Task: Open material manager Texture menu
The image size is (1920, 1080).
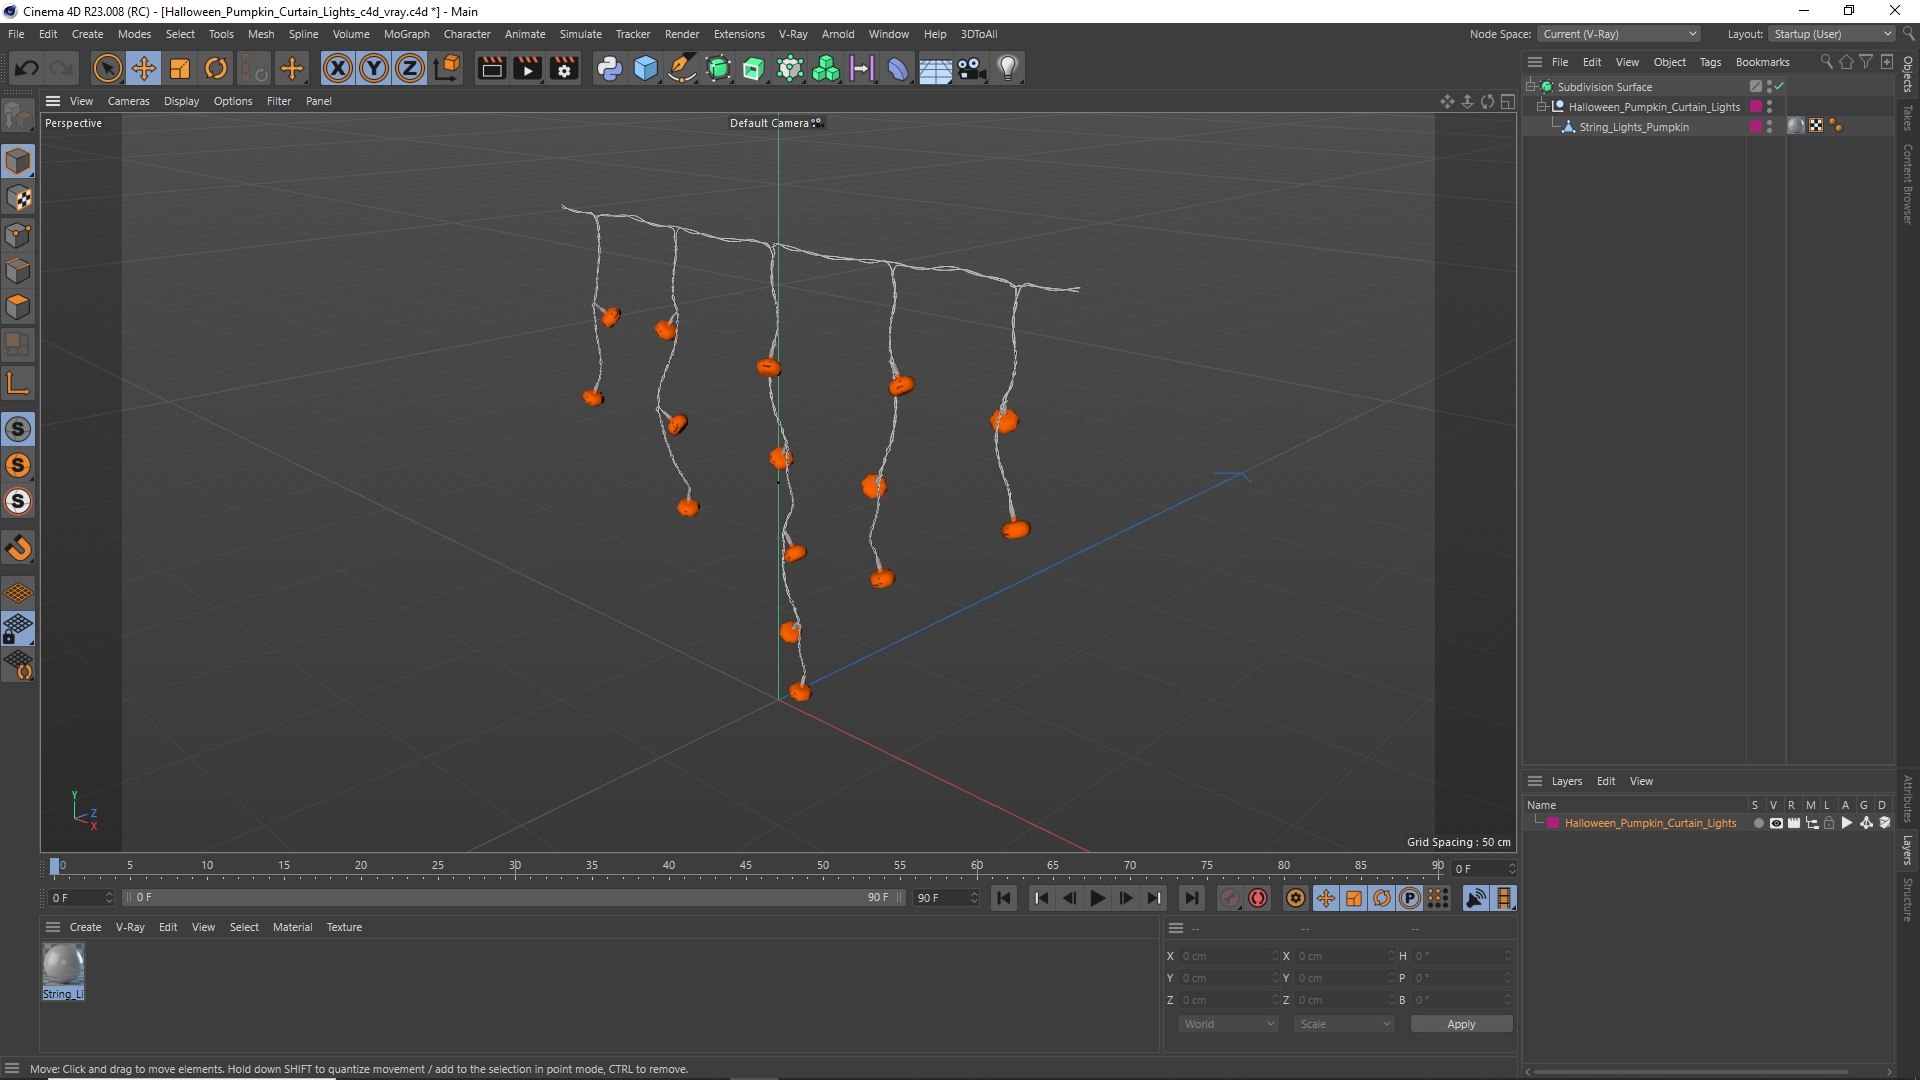Action: pos(344,927)
